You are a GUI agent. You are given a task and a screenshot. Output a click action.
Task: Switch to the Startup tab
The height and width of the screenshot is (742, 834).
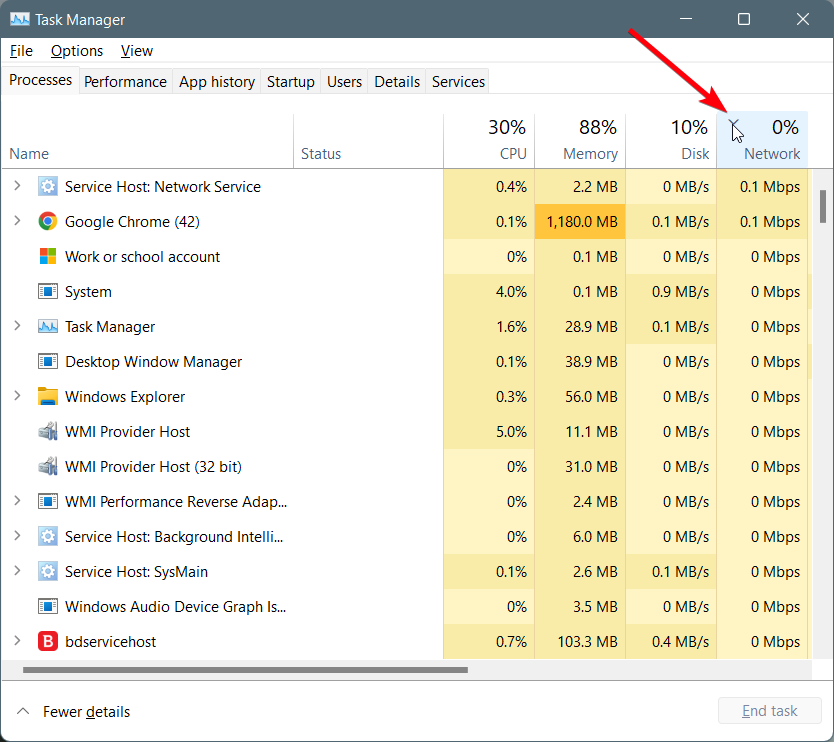290,81
